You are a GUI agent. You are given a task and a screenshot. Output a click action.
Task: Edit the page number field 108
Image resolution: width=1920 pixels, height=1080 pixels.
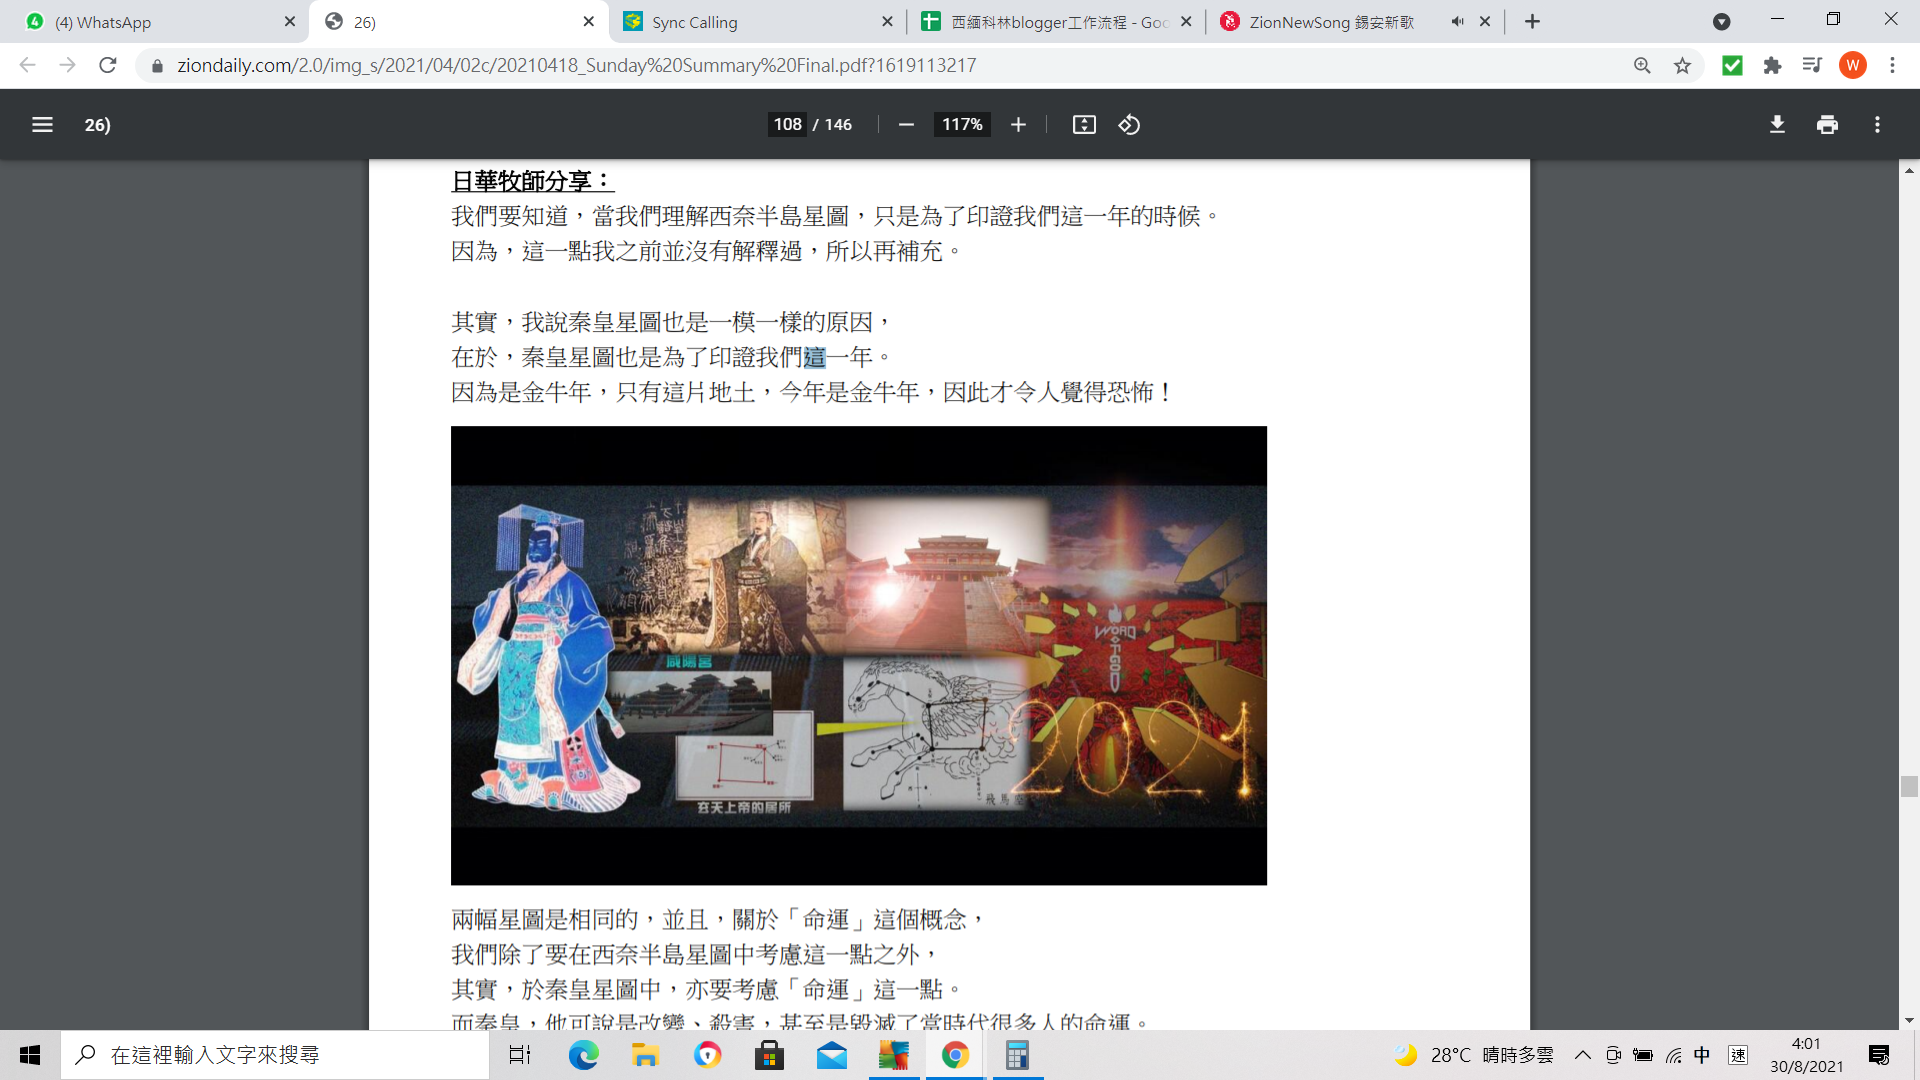pyautogui.click(x=787, y=125)
